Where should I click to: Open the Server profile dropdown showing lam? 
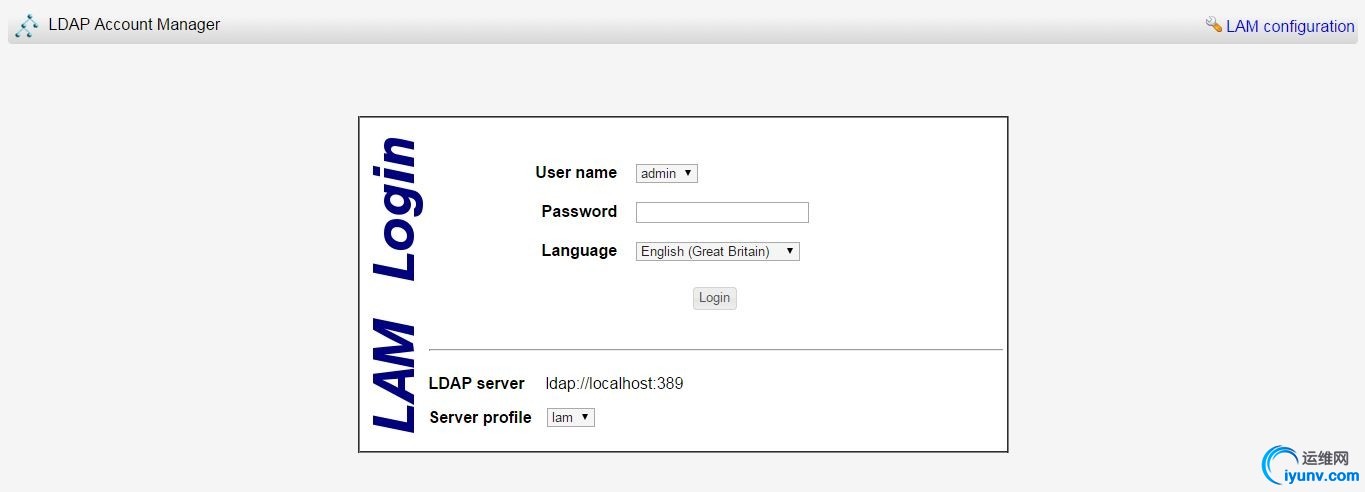click(570, 417)
